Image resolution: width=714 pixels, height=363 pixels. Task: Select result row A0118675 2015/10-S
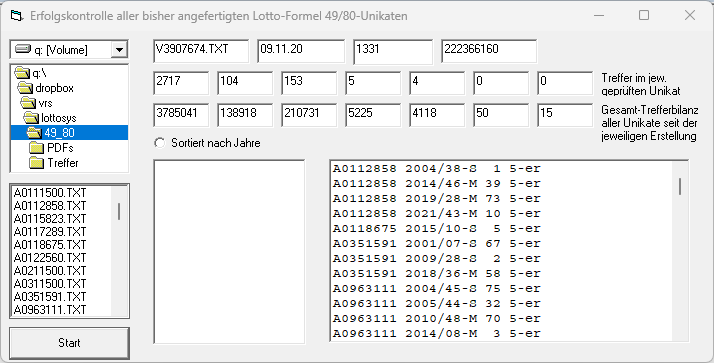tap(502, 229)
